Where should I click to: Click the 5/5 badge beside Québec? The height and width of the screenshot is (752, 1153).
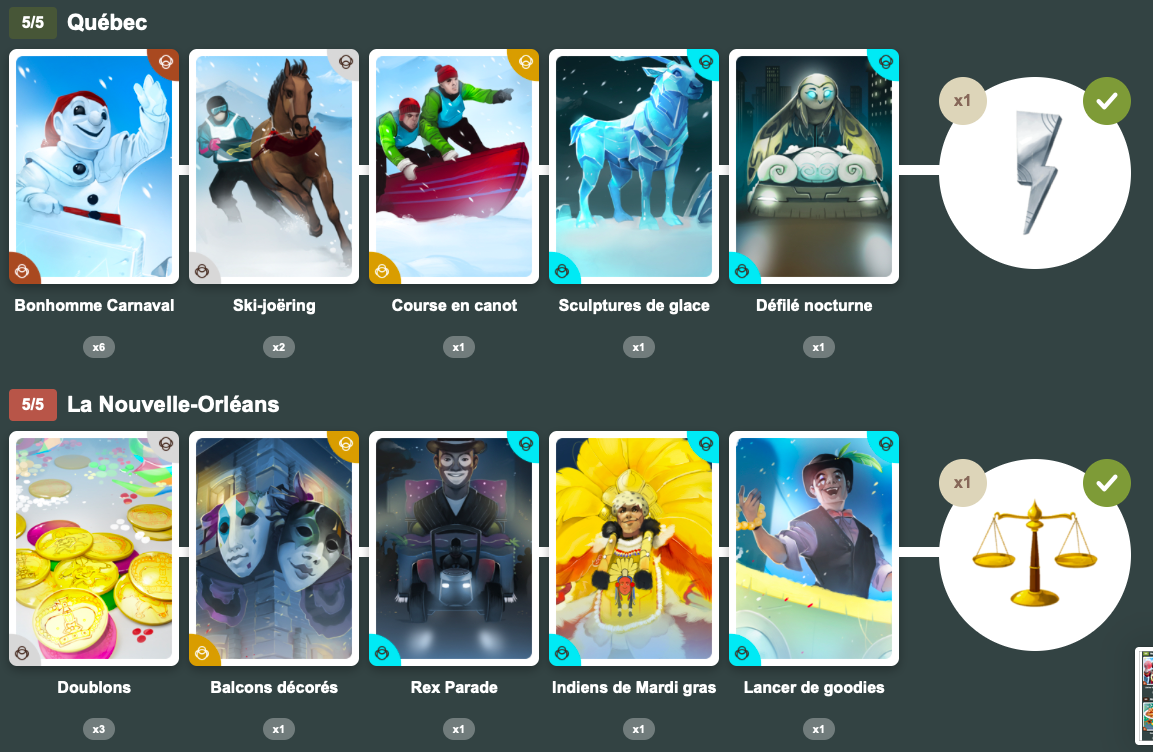click(x=32, y=23)
